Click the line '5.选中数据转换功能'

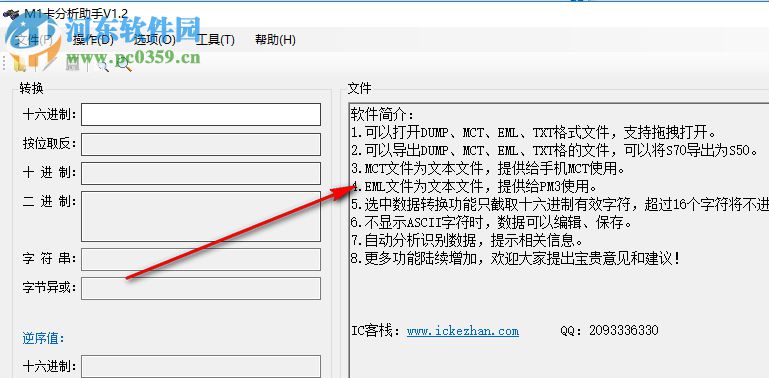(560, 205)
